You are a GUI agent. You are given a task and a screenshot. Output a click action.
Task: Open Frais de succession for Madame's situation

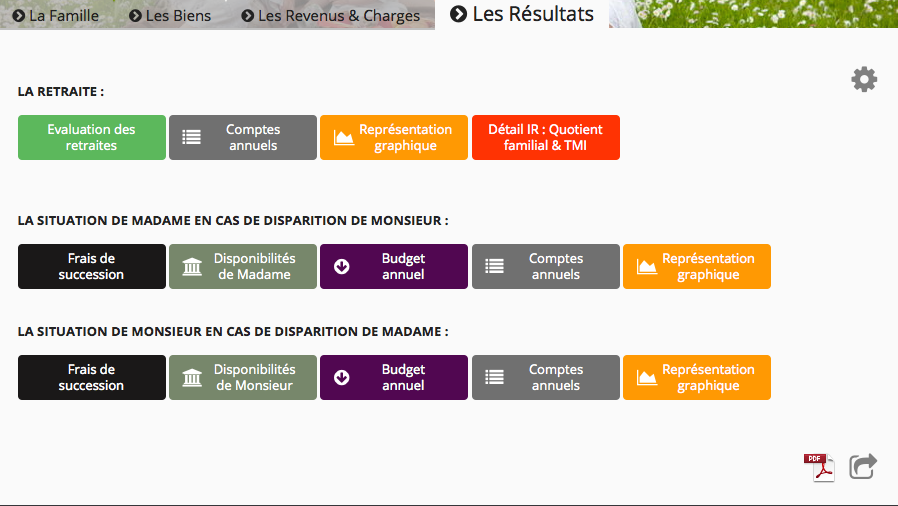point(92,267)
